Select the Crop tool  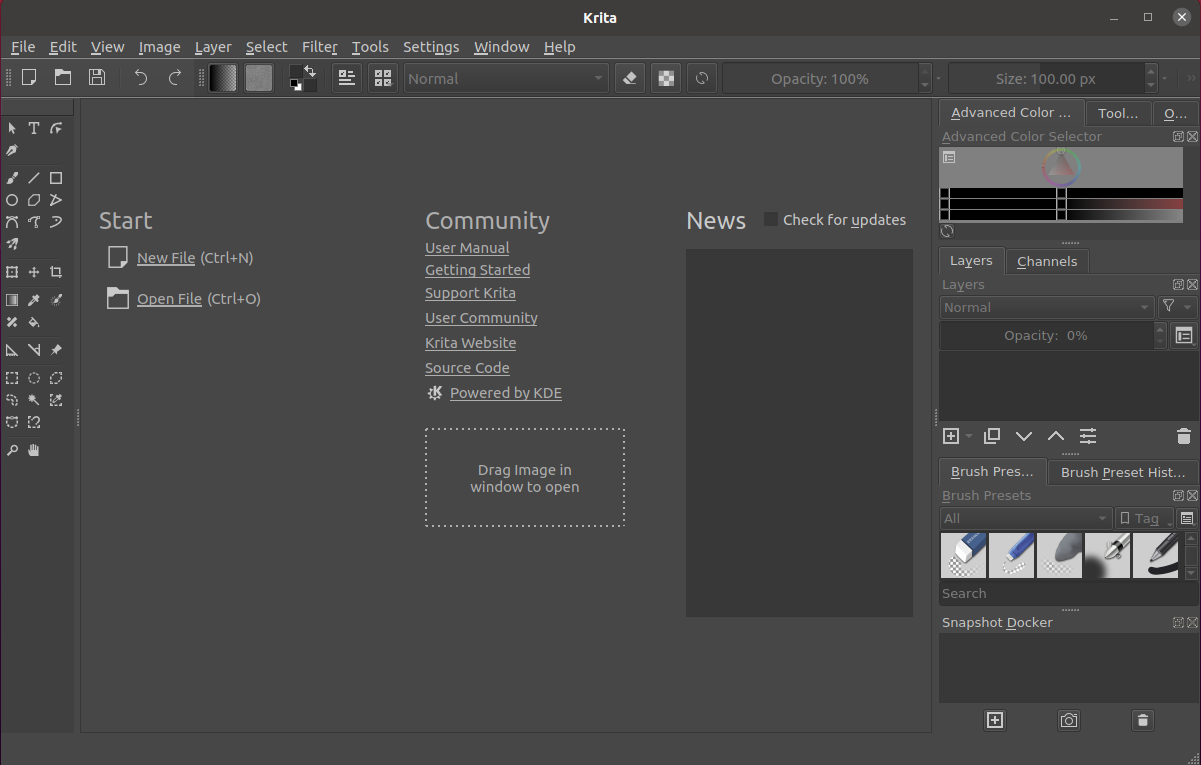click(x=56, y=272)
